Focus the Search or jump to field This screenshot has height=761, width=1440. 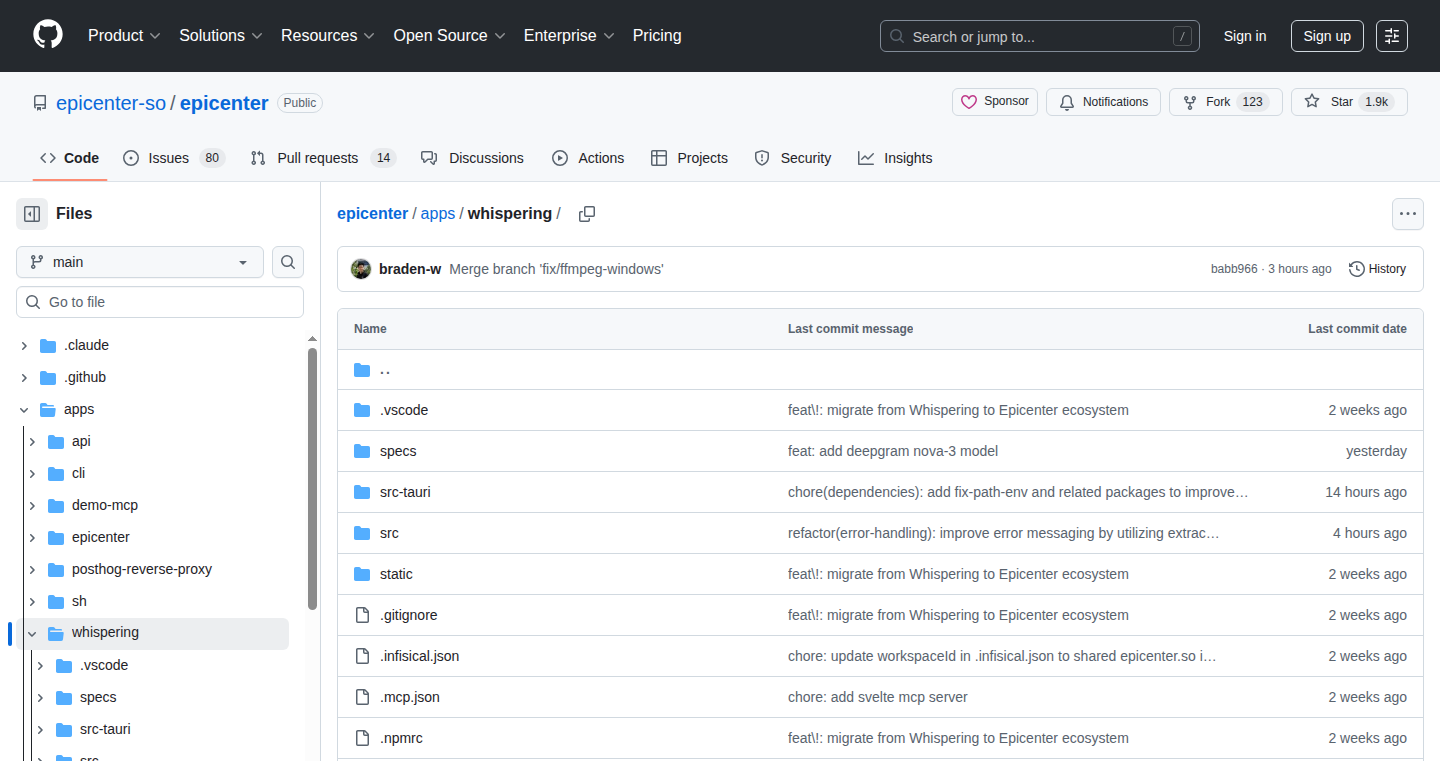pyautogui.click(x=1040, y=36)
